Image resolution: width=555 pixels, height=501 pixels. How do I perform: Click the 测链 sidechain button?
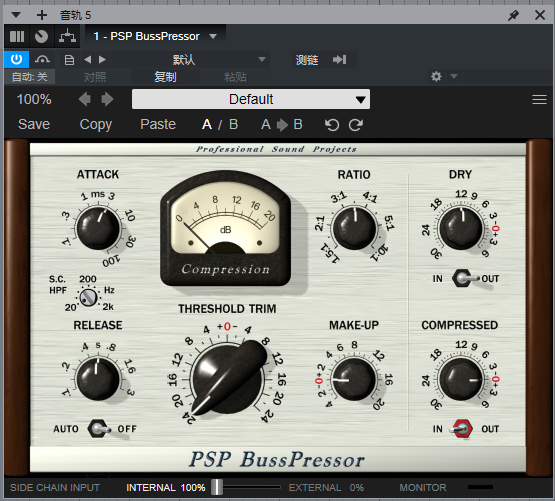(x=307, y=60)
